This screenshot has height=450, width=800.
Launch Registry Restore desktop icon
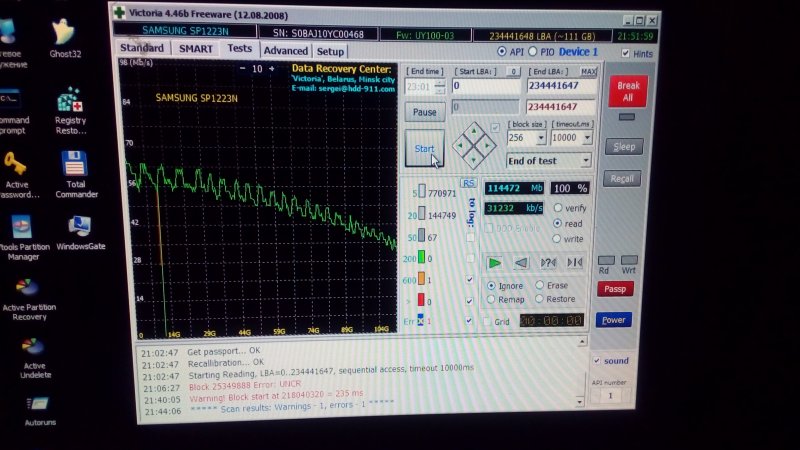(x=70, y=102)
